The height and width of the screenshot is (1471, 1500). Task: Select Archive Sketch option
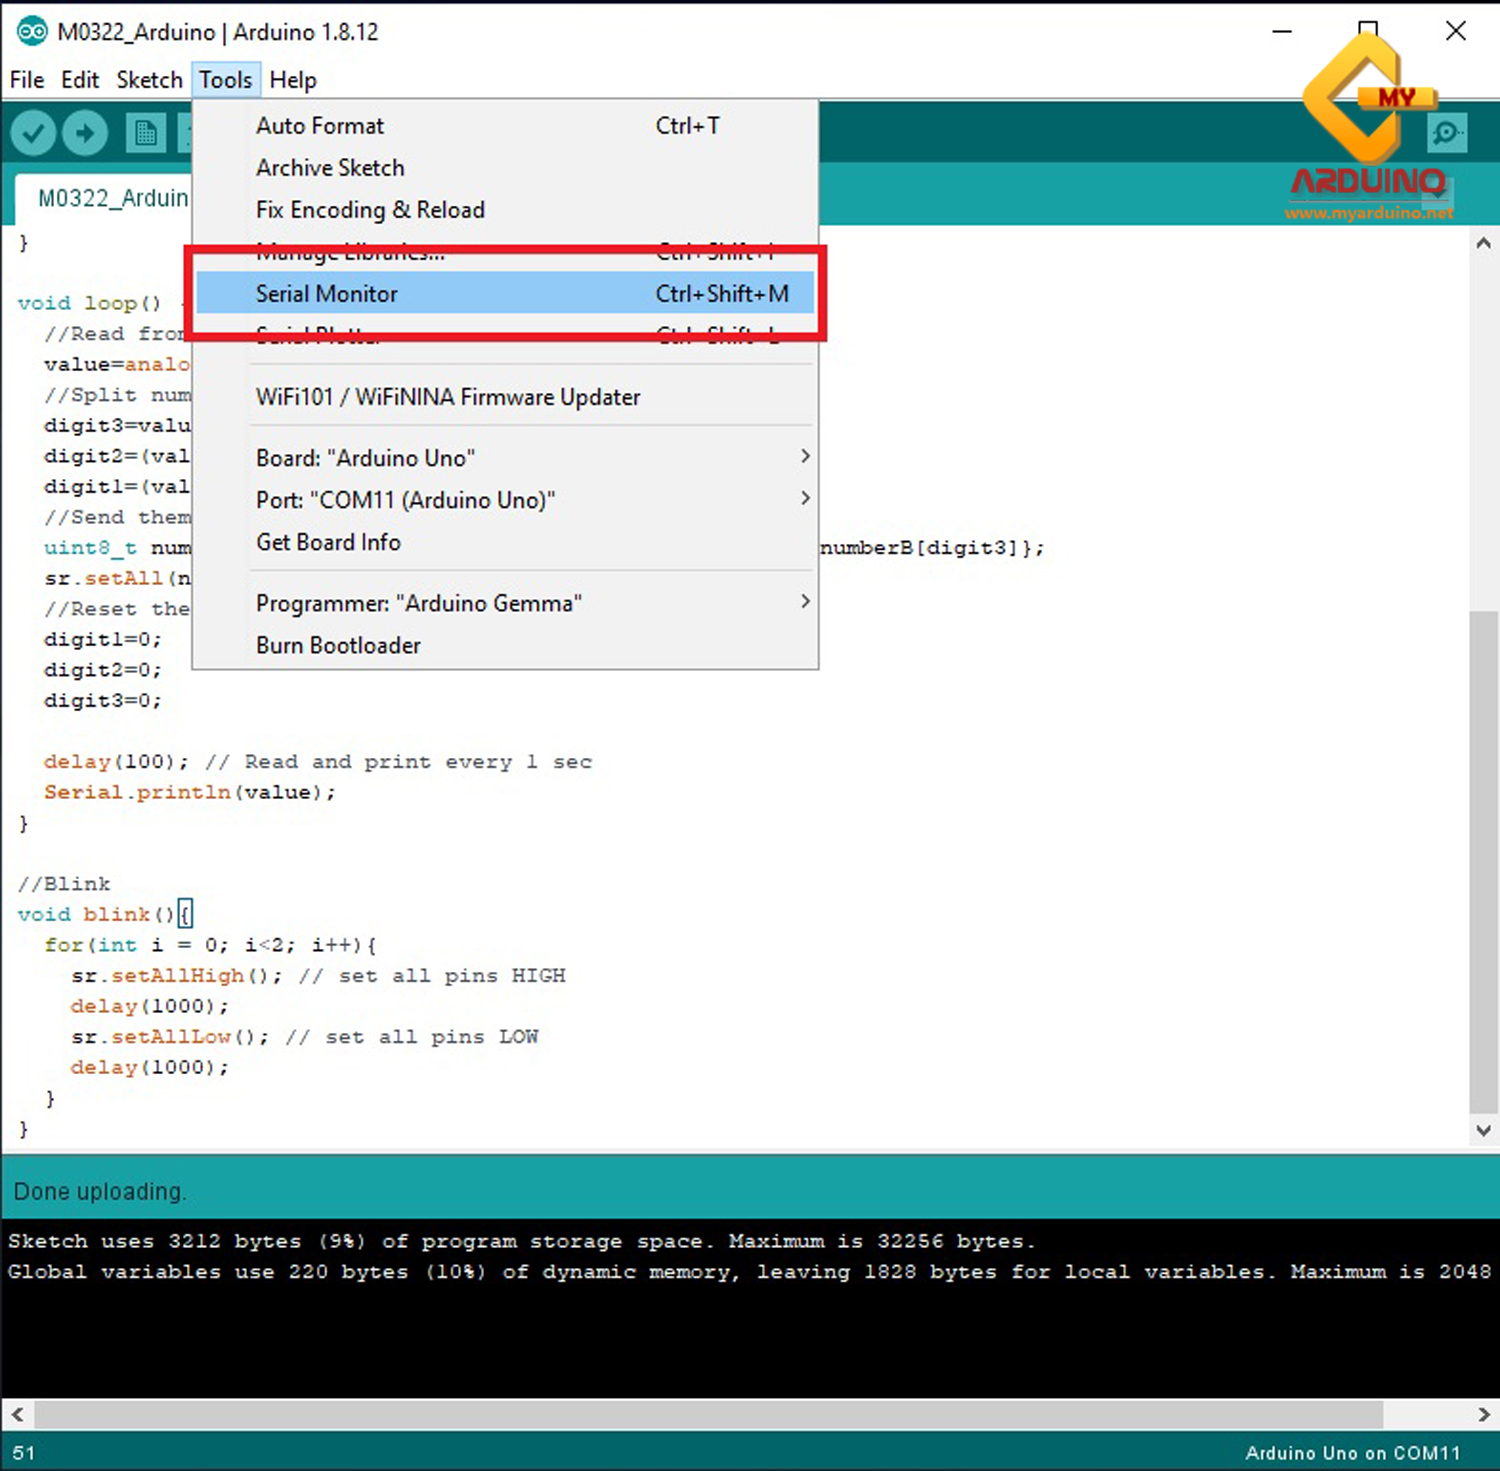pyautogui.click(x=330, y=168)
